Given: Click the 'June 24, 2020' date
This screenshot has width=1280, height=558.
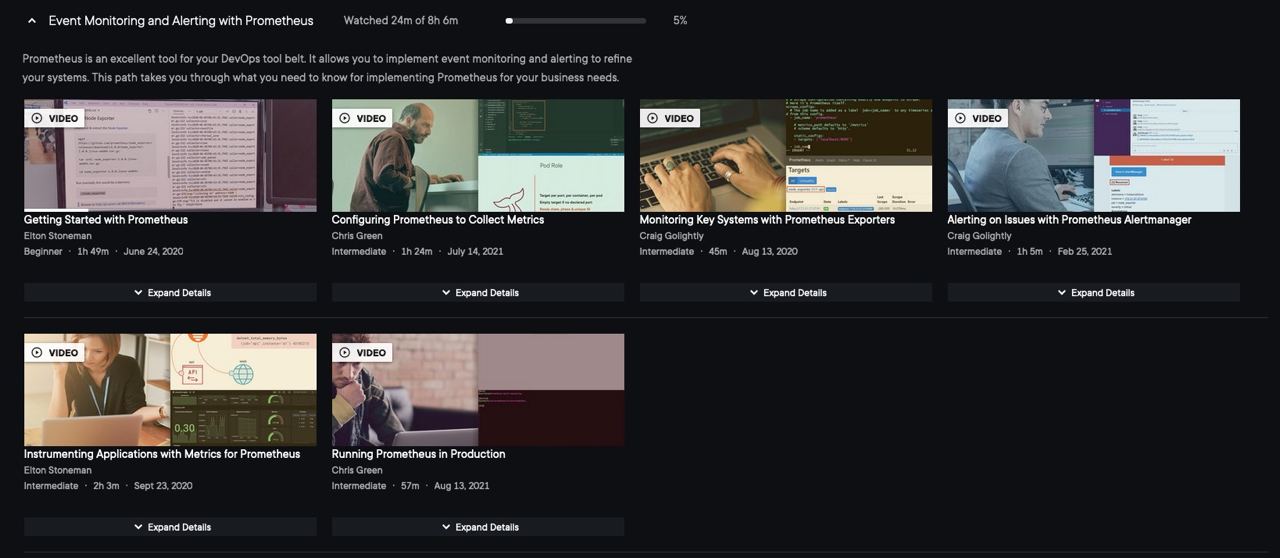Looking at the screenshot, I should (x=153, y=252).
